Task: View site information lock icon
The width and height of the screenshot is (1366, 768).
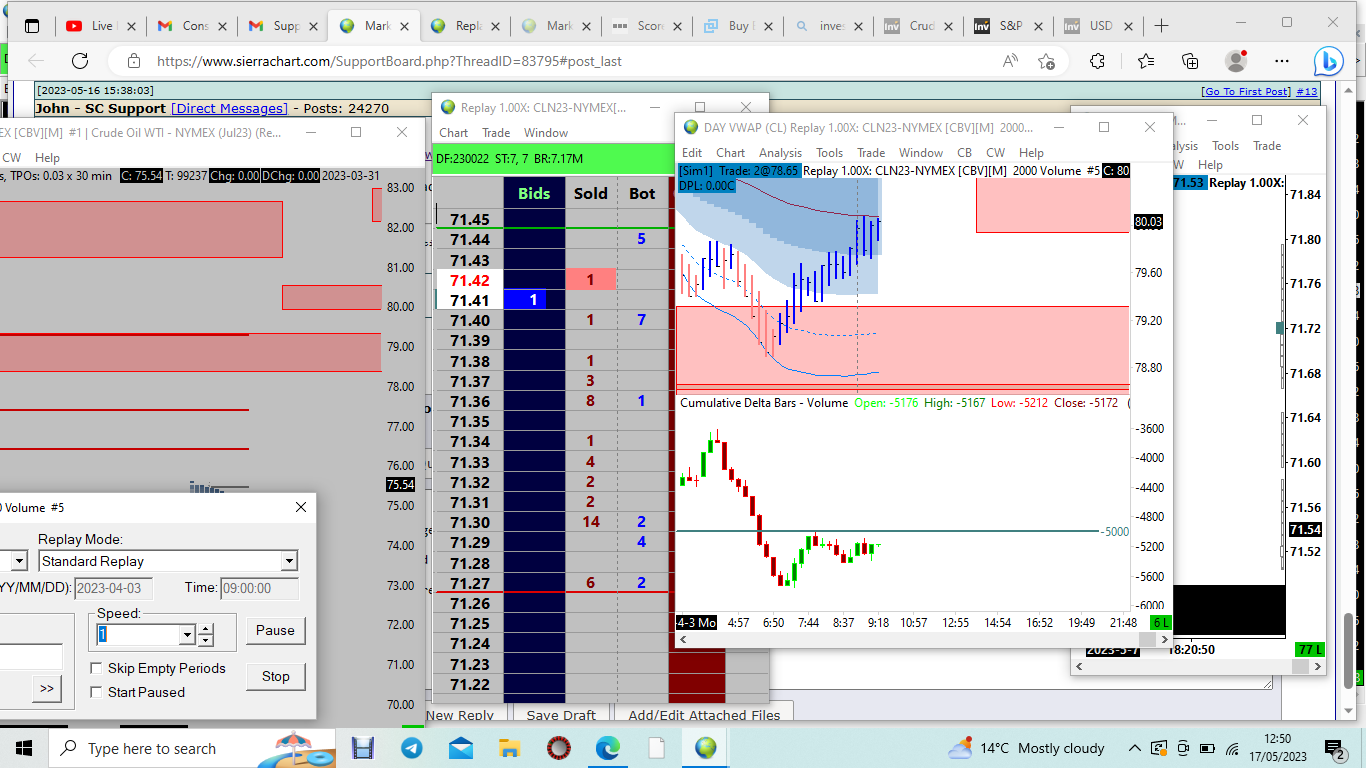Action: click(134, 61)
